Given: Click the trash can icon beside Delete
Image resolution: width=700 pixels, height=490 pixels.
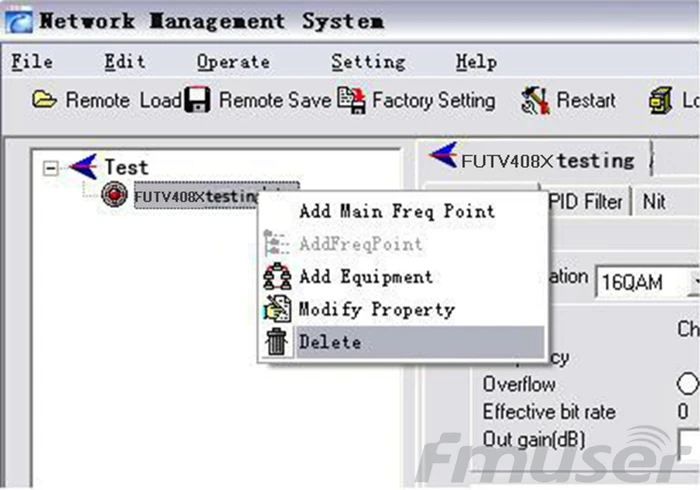Looking at the screenshot, I should pyautogui.click(x=276, y=341).
